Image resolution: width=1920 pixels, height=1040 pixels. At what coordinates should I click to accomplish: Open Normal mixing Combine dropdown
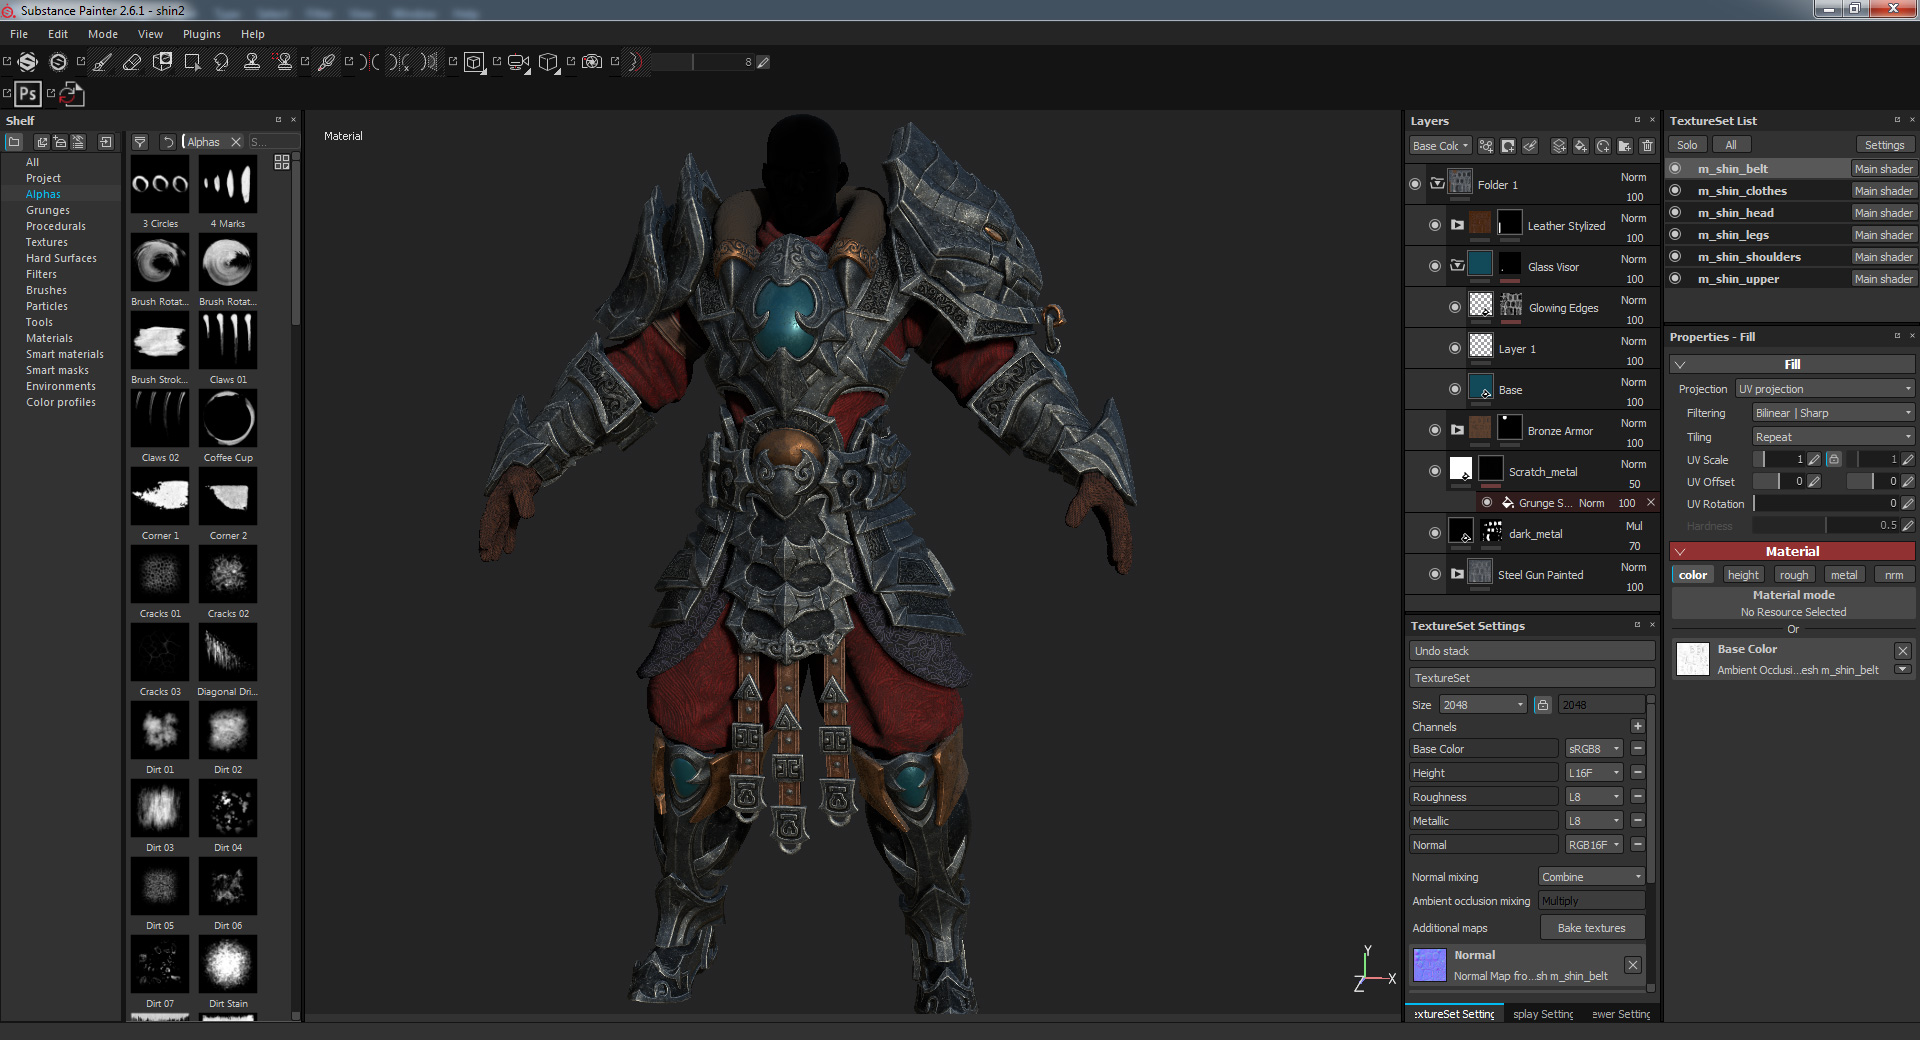[1592, 877]
